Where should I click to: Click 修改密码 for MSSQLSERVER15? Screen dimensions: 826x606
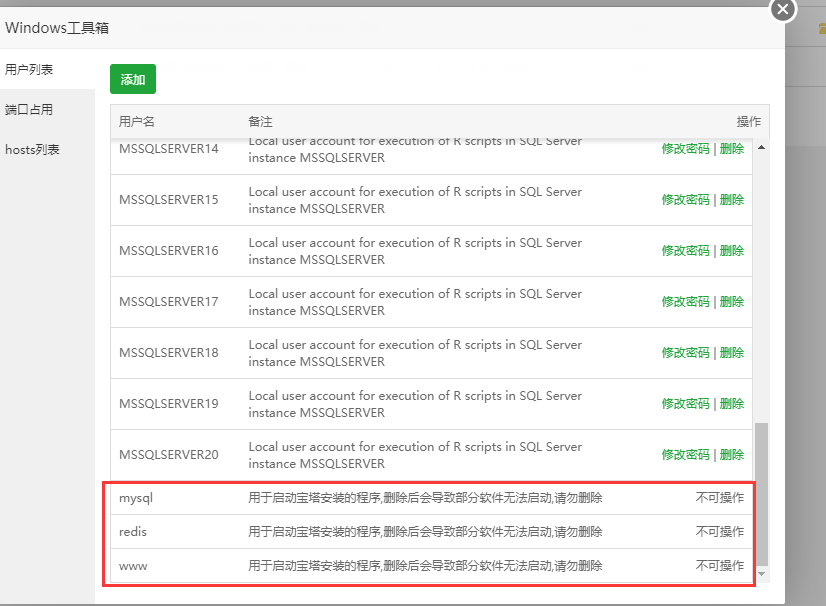[x=685, y=200]
